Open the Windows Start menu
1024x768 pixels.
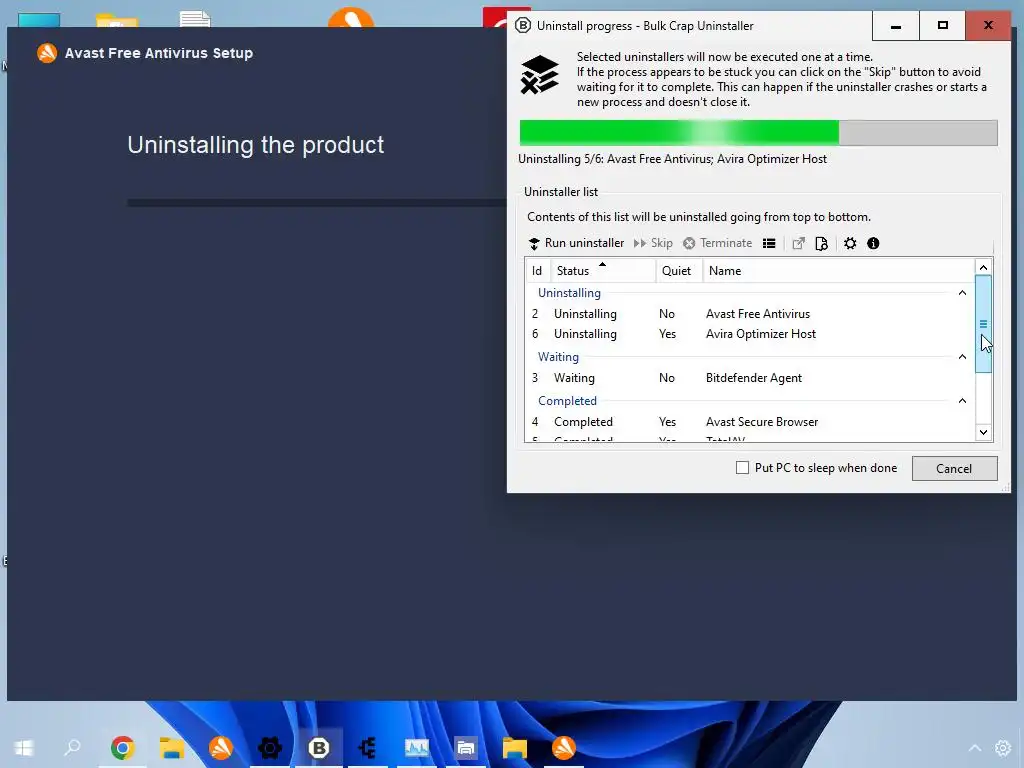[x=24, y=747]
